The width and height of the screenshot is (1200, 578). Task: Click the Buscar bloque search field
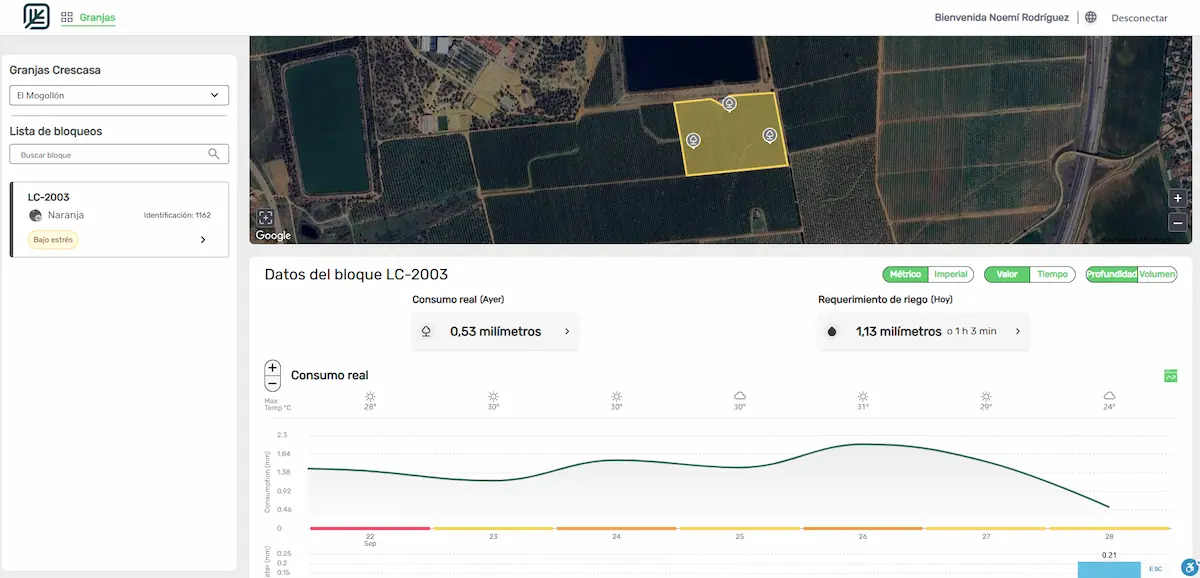point(110,155)
